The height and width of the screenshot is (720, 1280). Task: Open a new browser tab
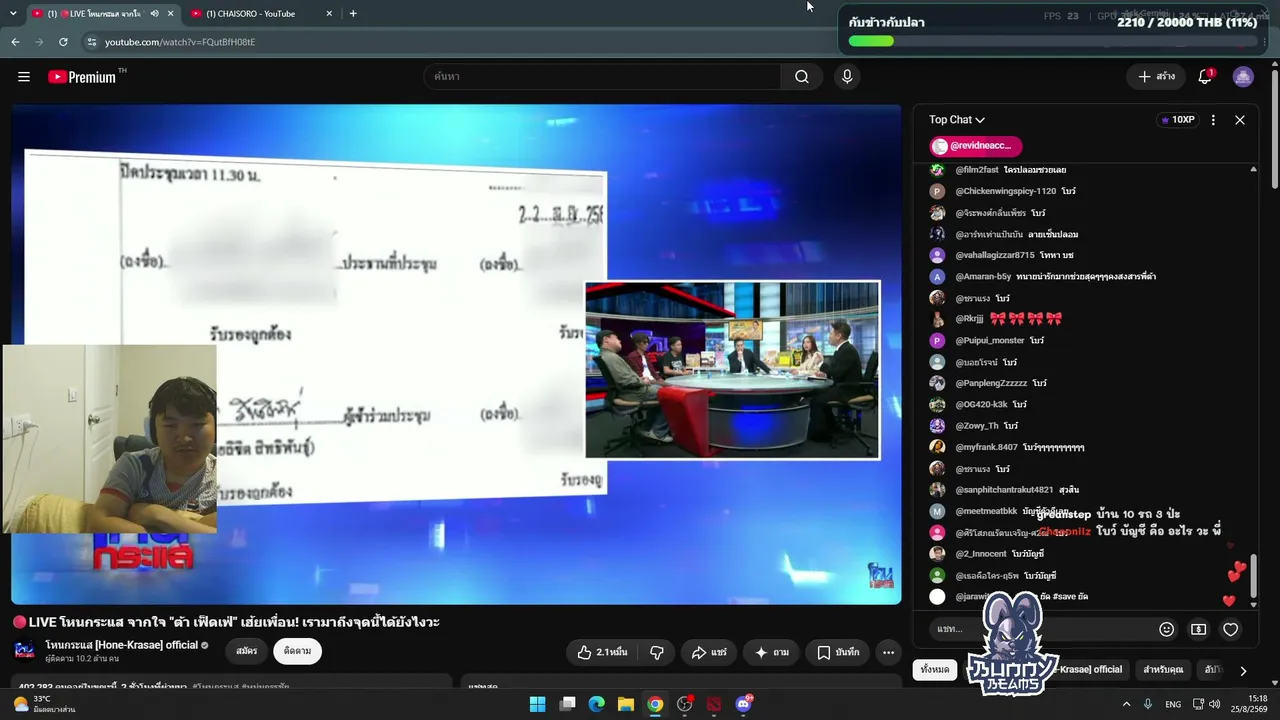(x=353, y=13)
